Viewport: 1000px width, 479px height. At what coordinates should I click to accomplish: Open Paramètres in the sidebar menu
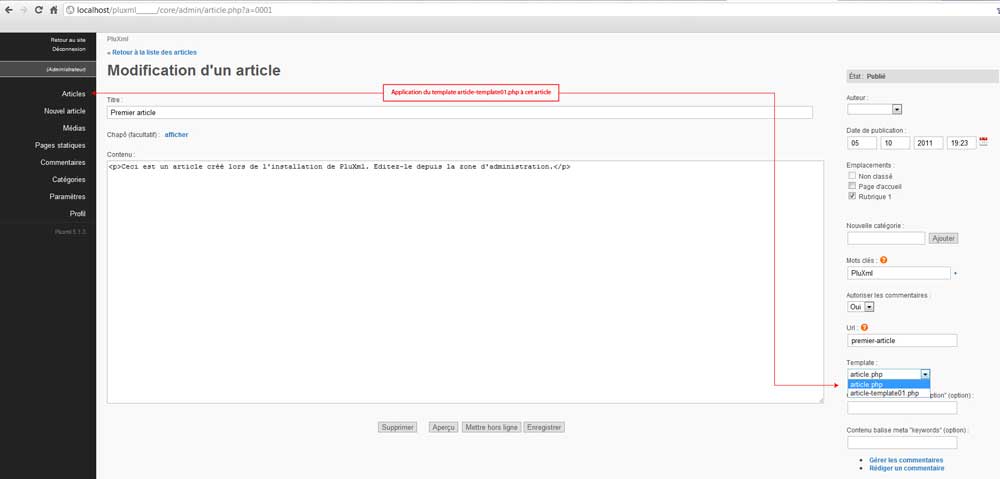[67, 197]
